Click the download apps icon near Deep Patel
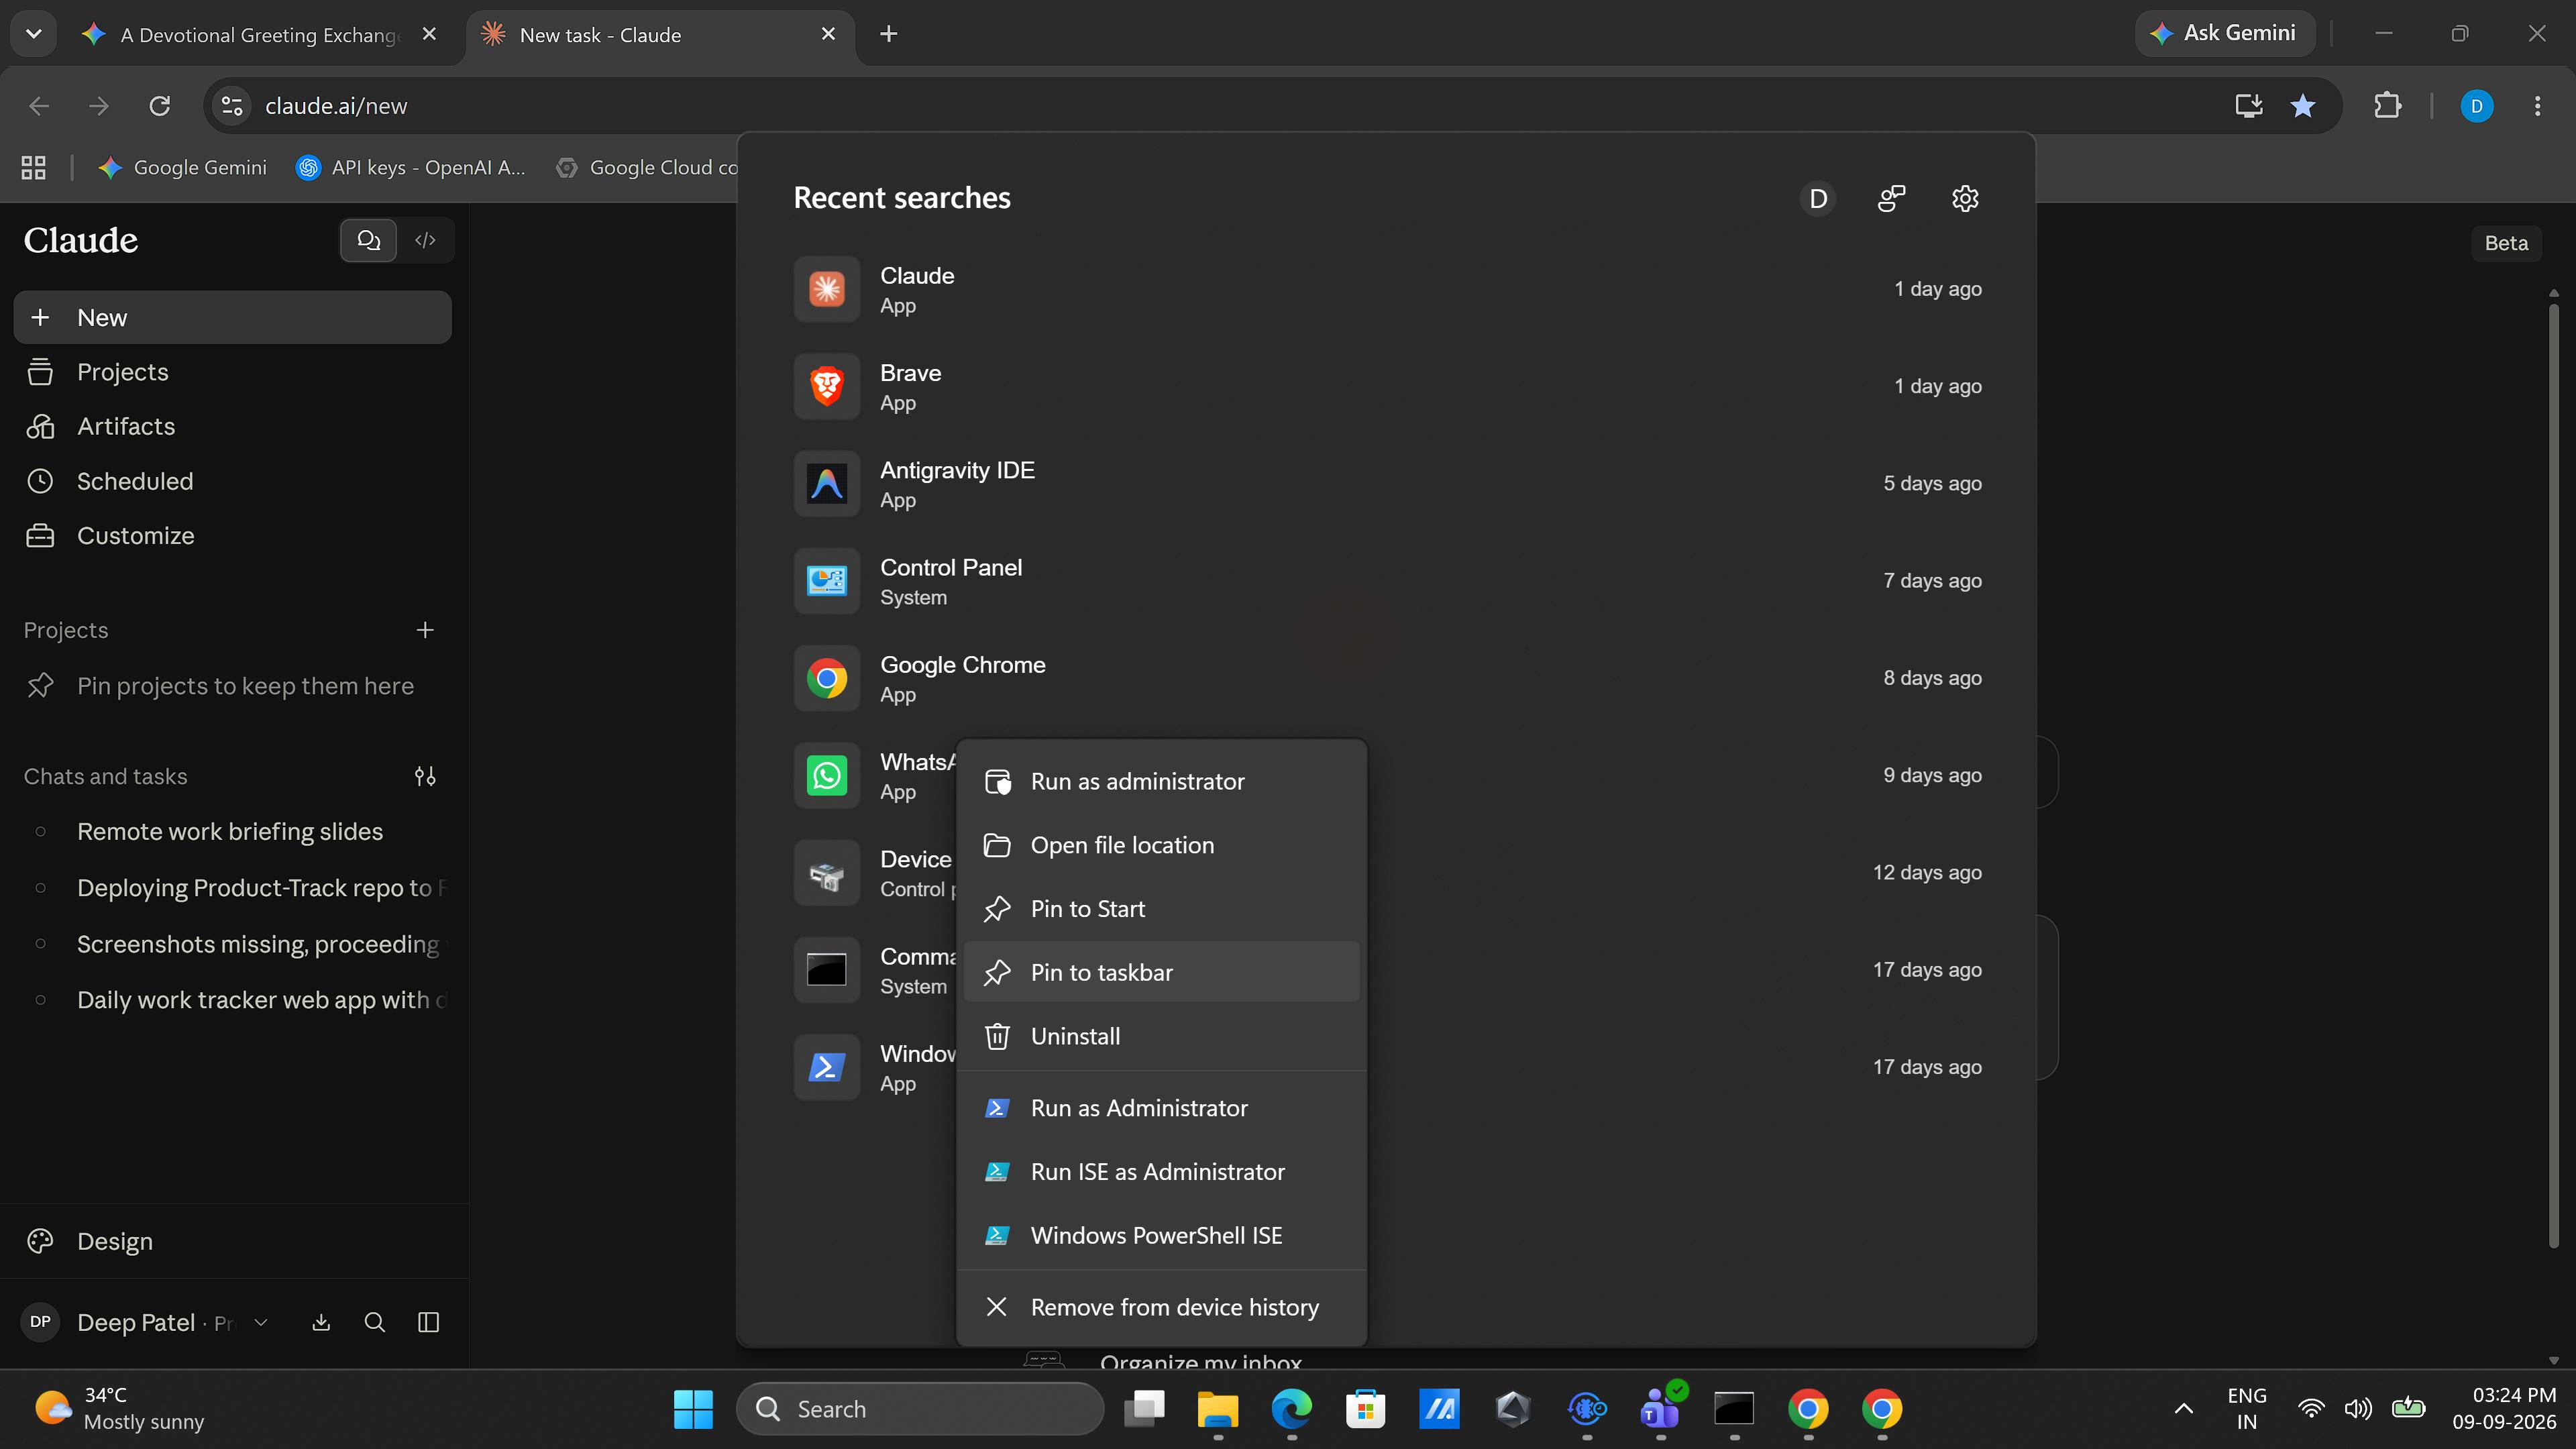Viewport: 2576px width, 1449px height. (320, 1322)
